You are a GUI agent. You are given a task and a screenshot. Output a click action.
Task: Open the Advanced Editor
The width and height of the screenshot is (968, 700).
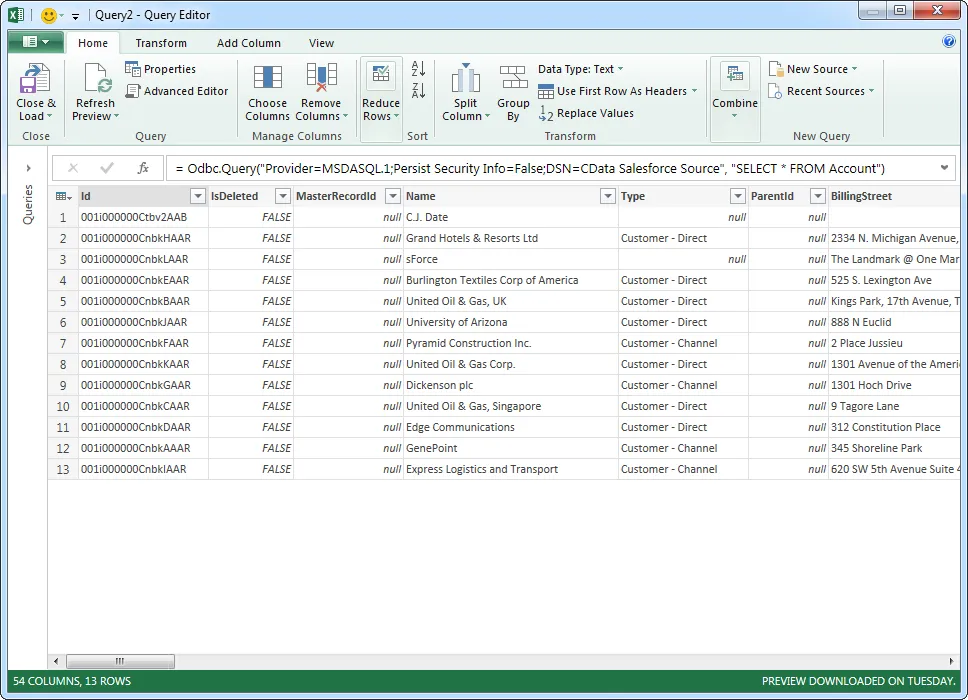pos(177,91)
